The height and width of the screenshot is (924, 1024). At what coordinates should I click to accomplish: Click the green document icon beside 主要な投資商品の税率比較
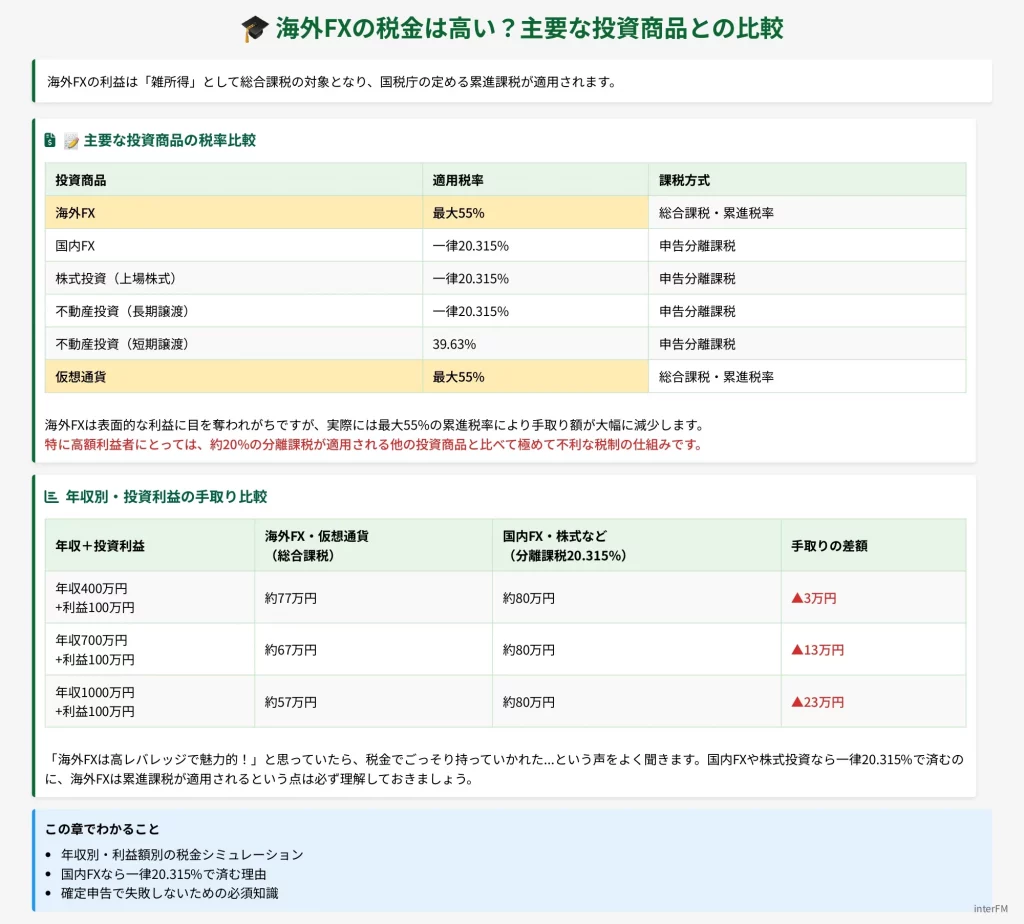pos(50,141)
